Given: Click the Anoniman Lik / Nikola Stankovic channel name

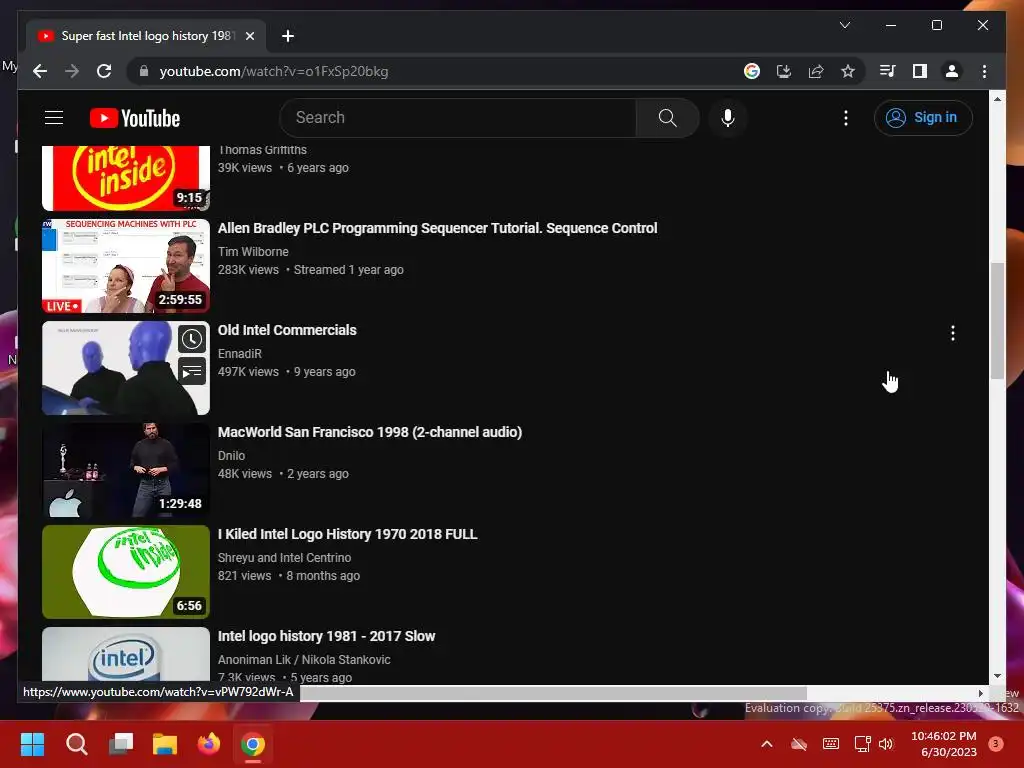Looking at the screenshot, I should [x=304, y=660].
